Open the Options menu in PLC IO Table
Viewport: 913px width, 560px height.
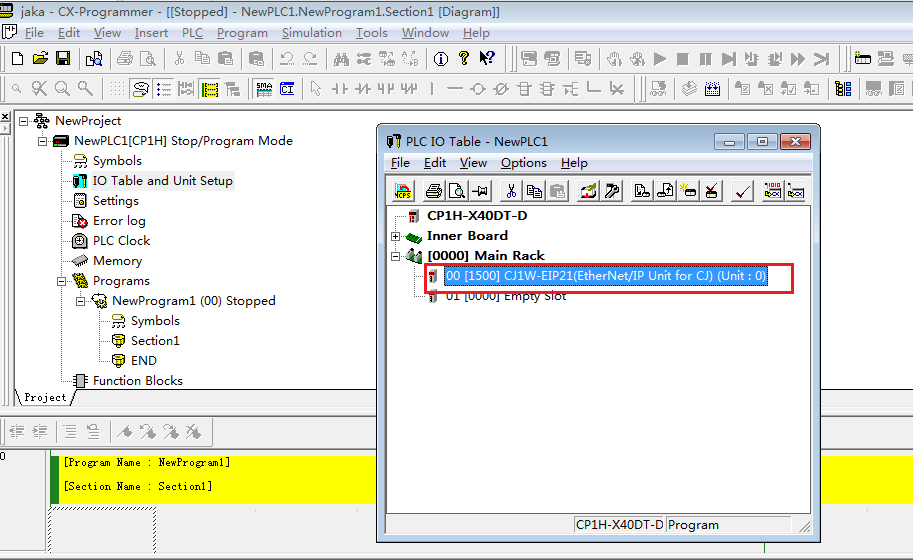click(x=523, y=163)
